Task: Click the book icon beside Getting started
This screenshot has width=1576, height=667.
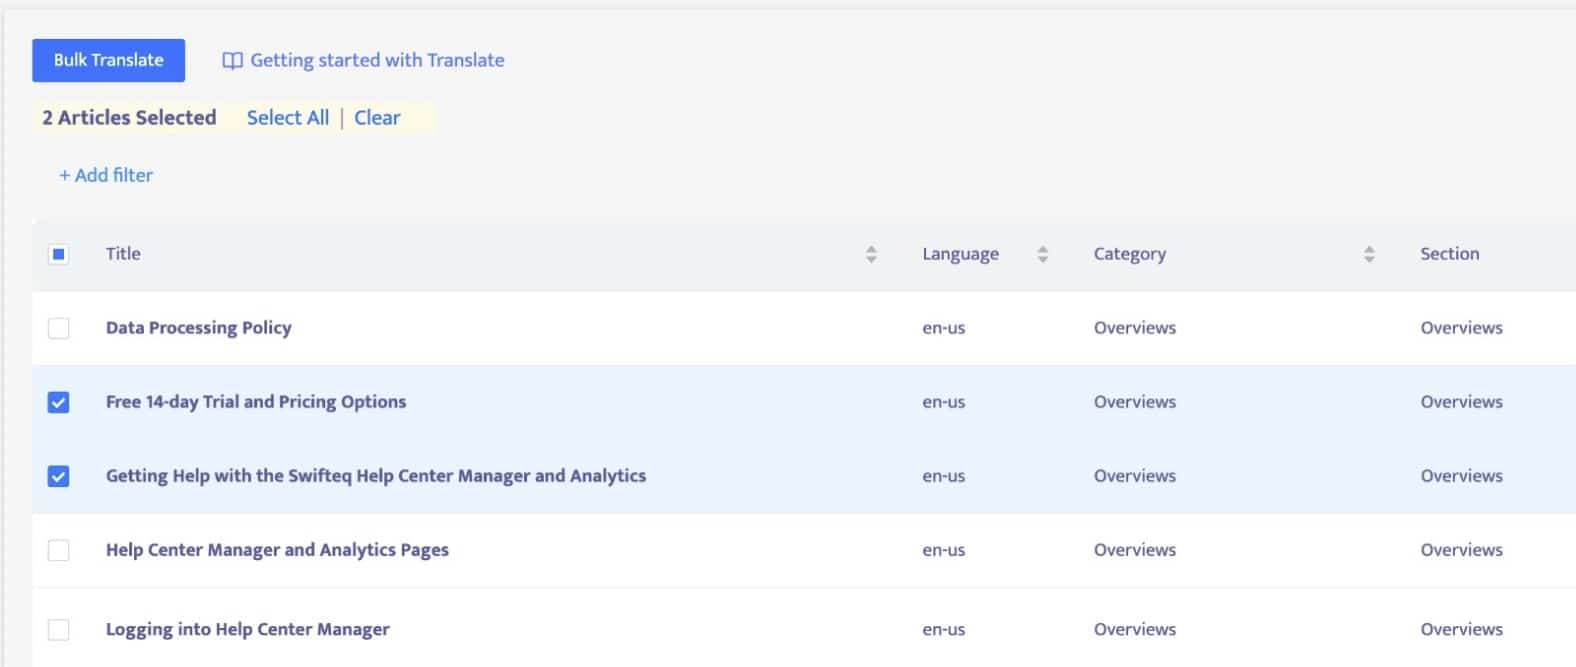Action: 232,61
